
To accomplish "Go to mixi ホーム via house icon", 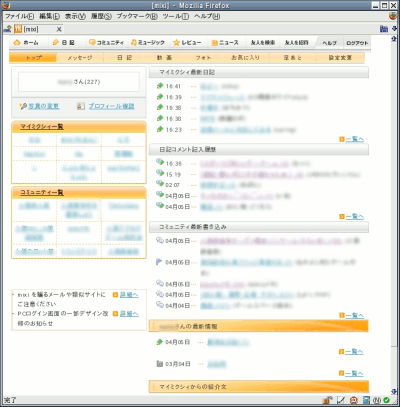I will pos(17,43).
